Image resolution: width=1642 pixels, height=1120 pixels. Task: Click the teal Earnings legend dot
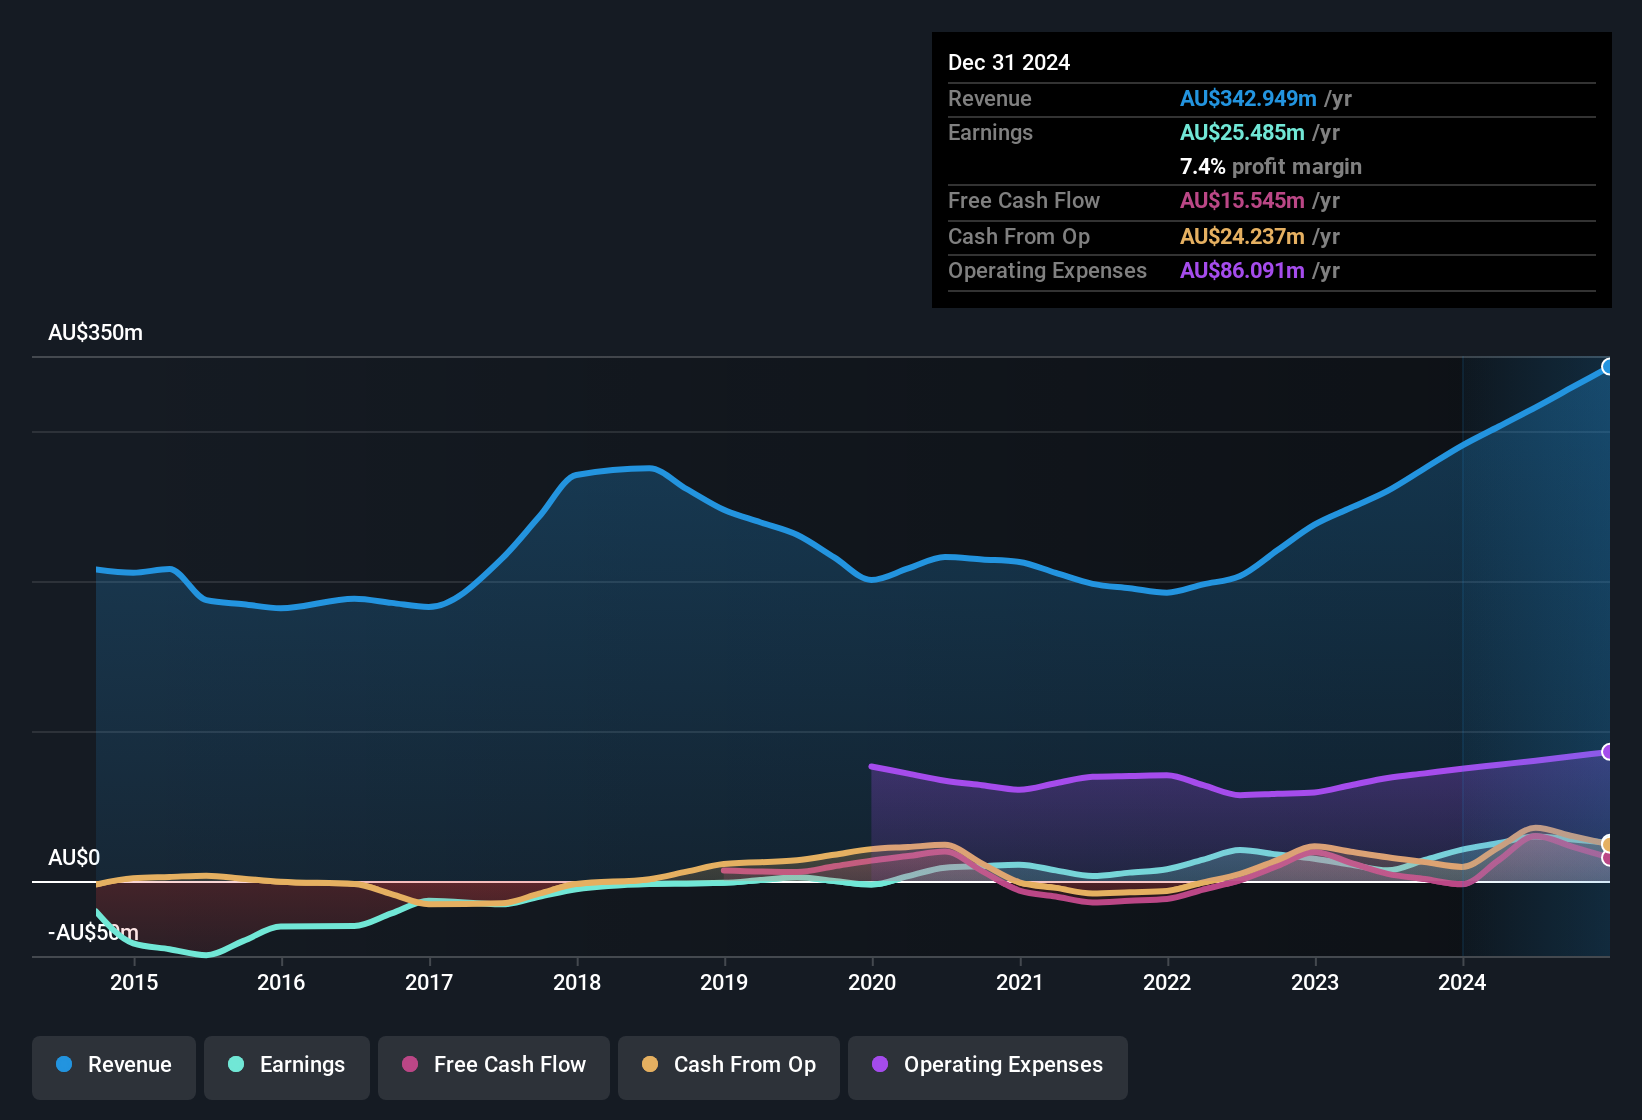click(237, 1065)
